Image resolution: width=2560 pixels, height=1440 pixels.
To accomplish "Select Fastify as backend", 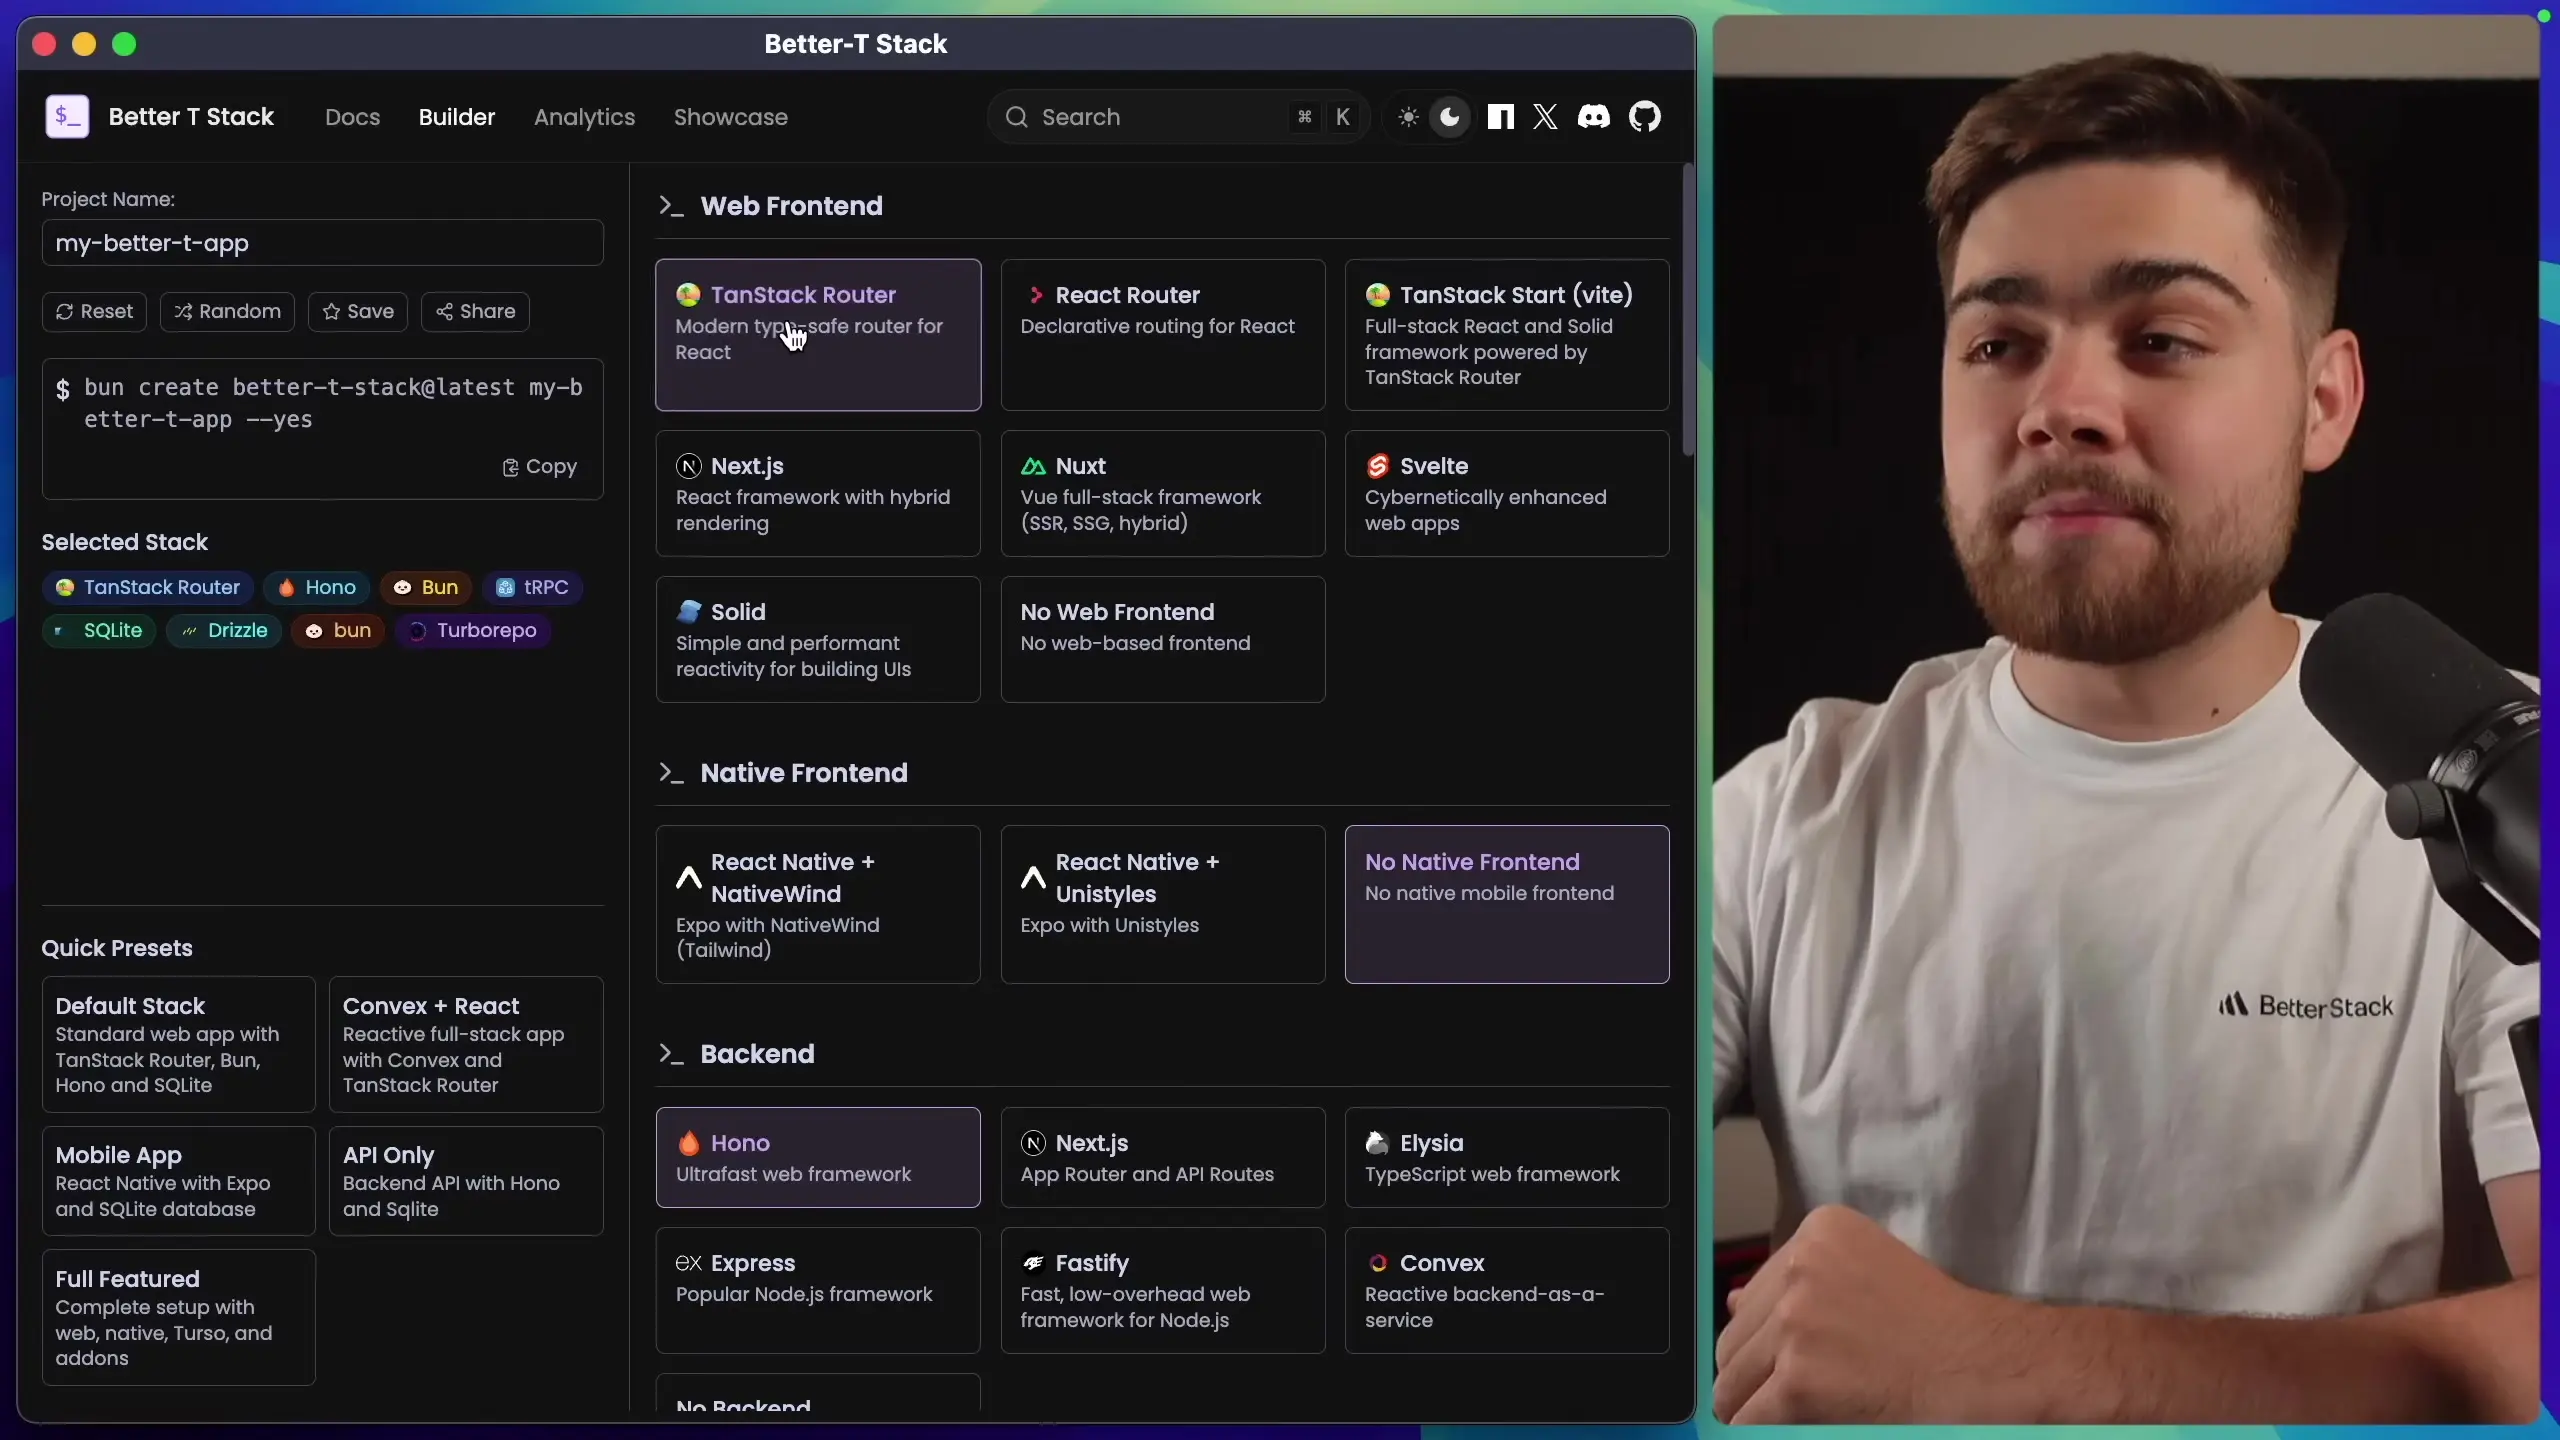I will coord(1163,1291).
